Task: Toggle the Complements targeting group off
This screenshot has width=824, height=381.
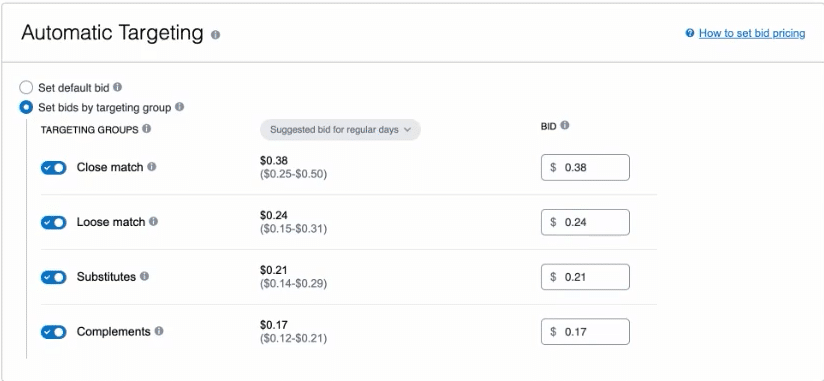Action: pyautogui.click(x=54, y=332)
